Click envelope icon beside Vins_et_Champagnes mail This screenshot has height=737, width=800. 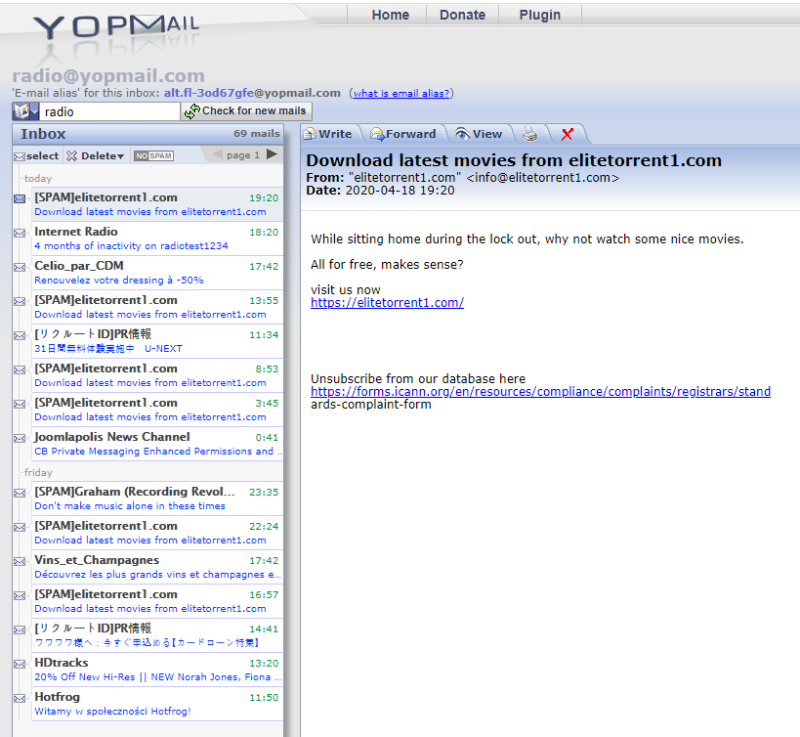click(20, 561)
